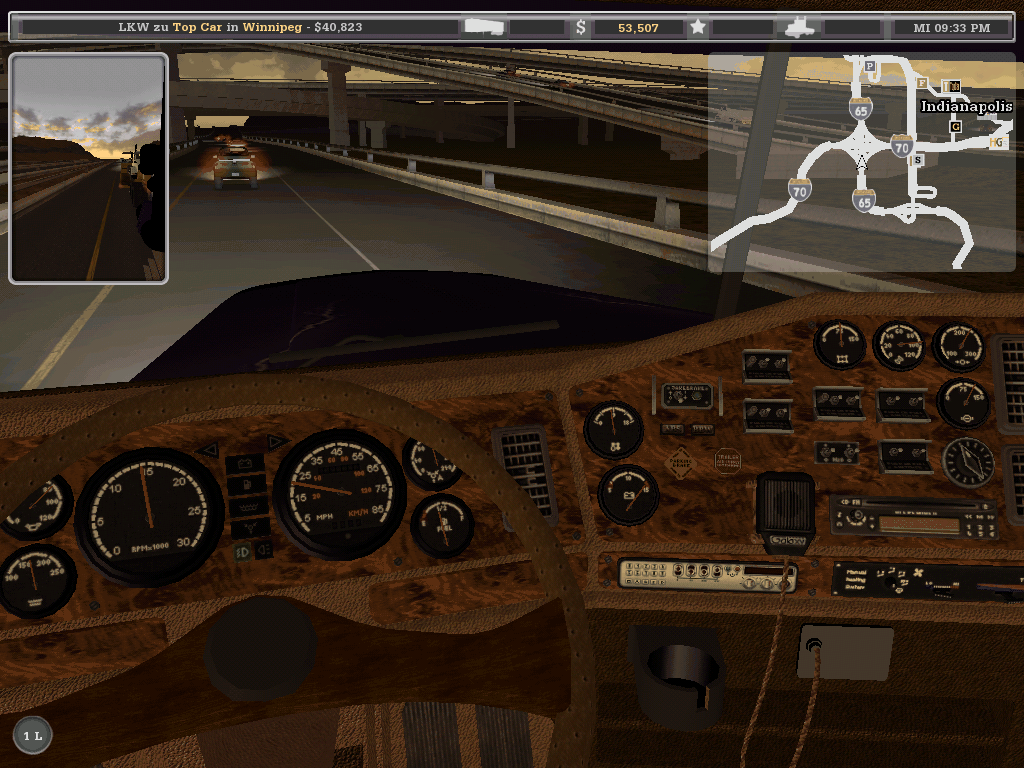The height and width of the screenshot is (768, 1024).
Task: Click the rear-view mirror camera thumbnail
Action: point(88,168)
